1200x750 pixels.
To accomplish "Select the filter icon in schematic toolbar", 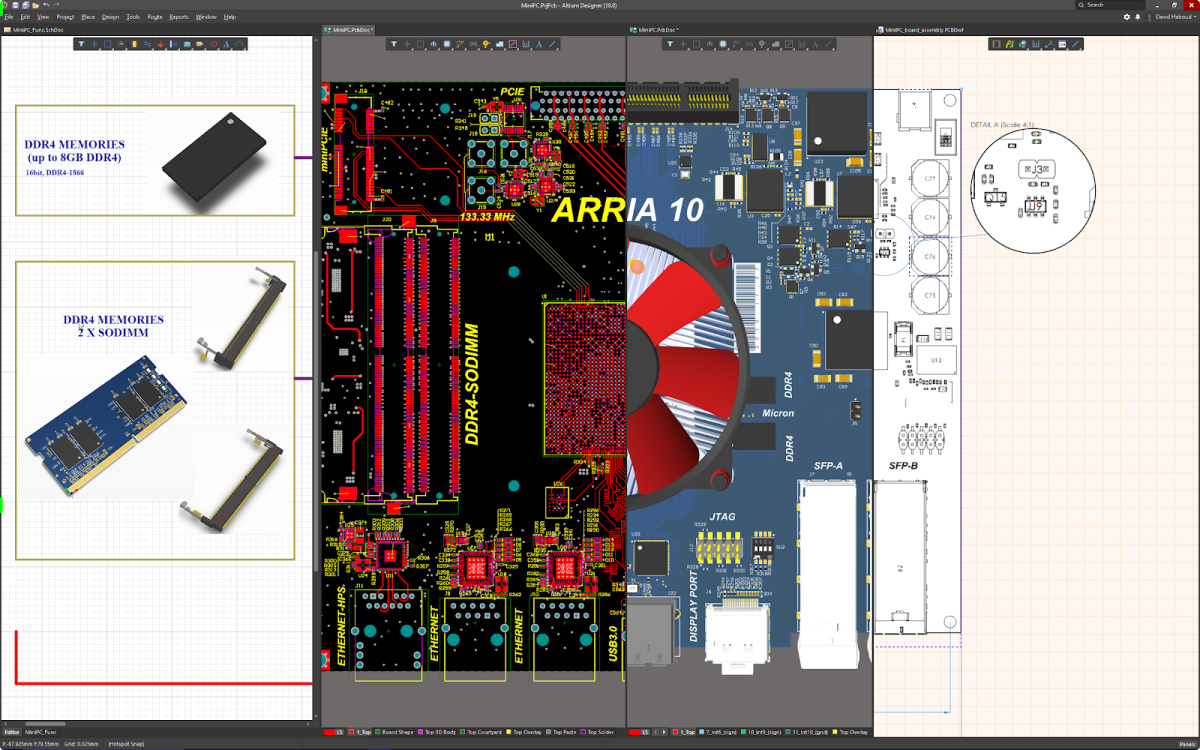I will pos(82,44).
